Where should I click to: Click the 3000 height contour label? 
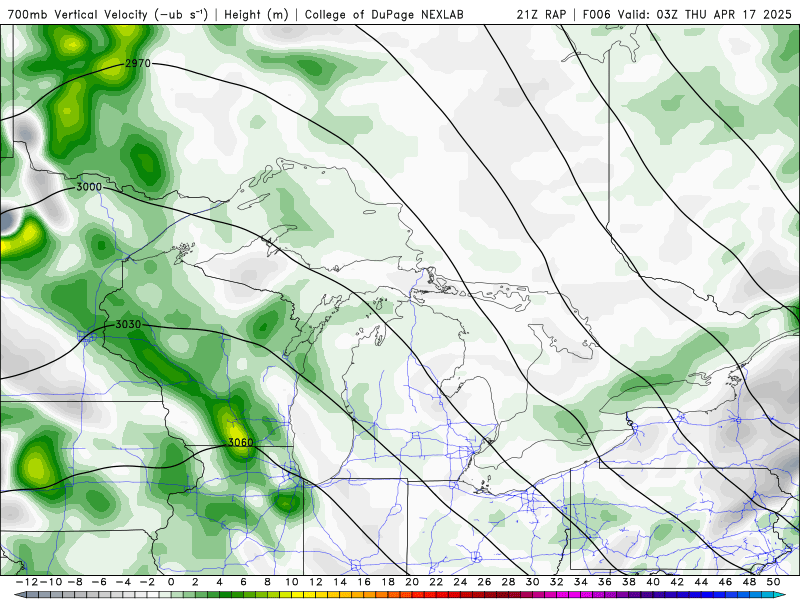89,187
